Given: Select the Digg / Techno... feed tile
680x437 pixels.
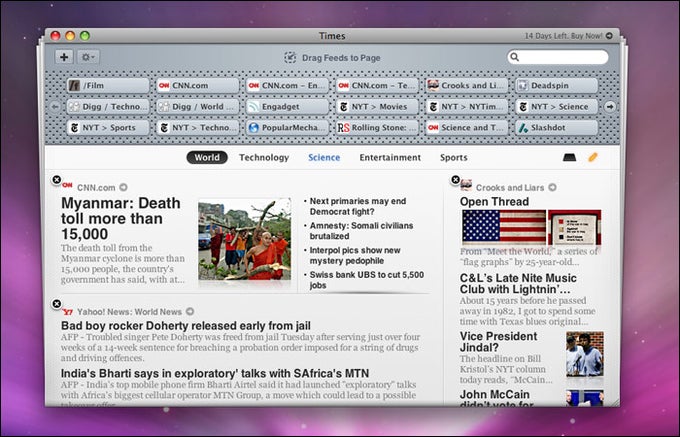Looking at the screenshot, I should 108,107.
